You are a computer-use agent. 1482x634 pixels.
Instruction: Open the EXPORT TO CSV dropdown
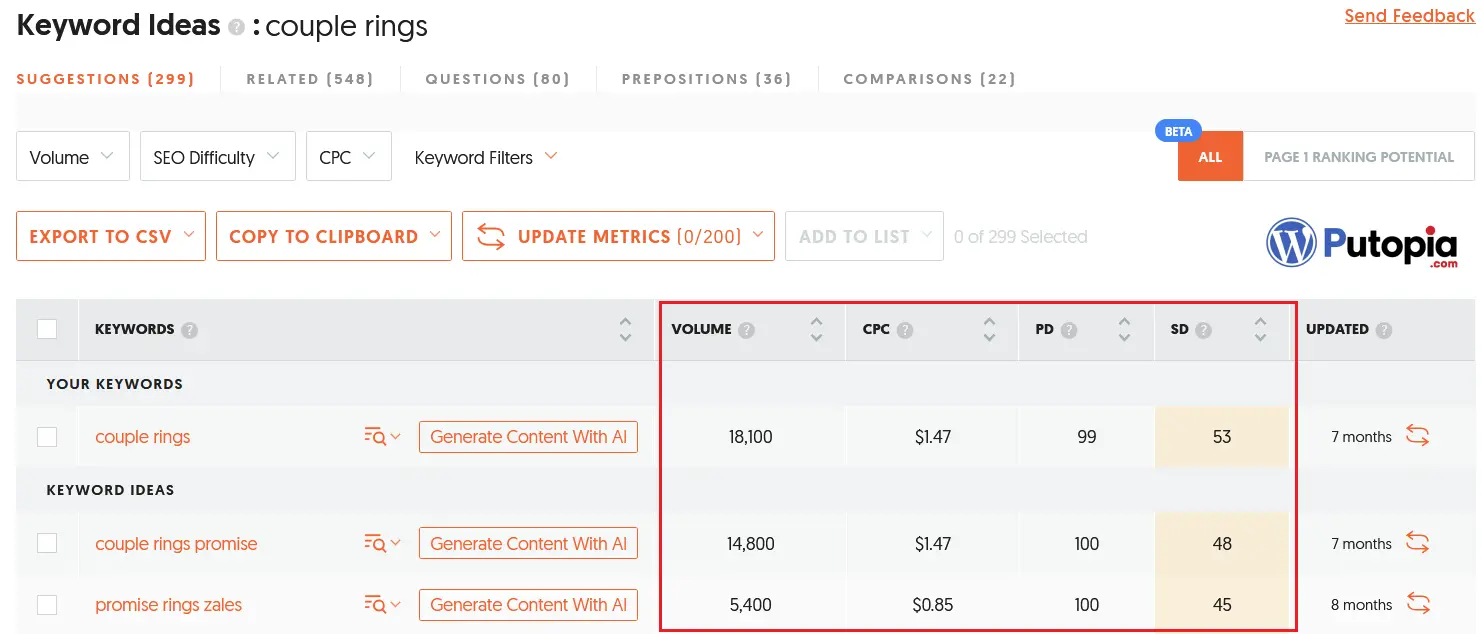point(111,237)
